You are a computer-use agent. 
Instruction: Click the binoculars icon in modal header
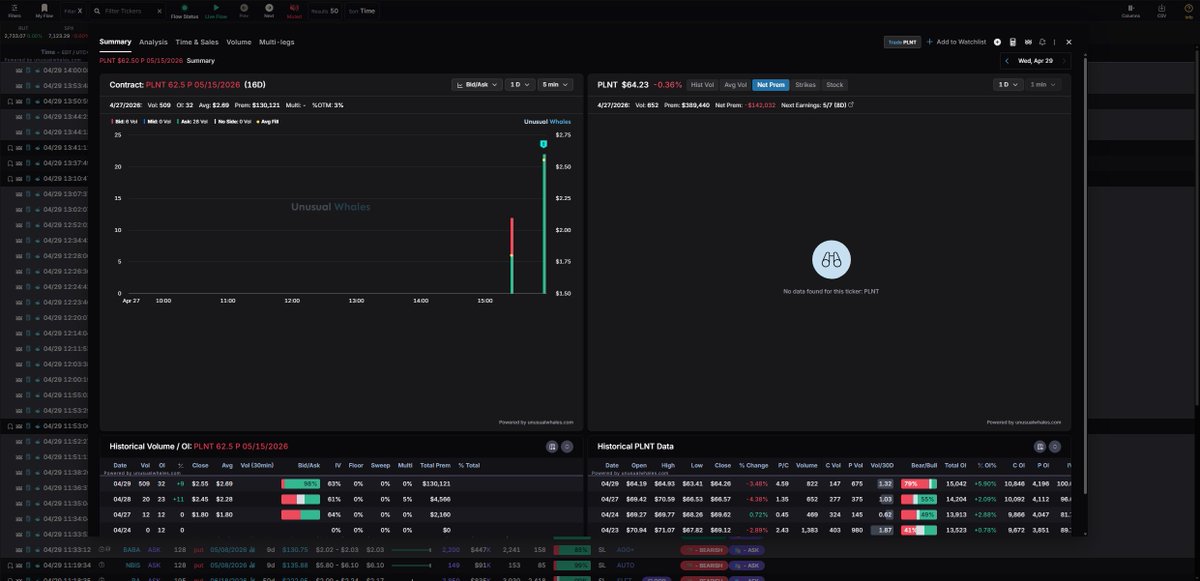pos(1028,42)
